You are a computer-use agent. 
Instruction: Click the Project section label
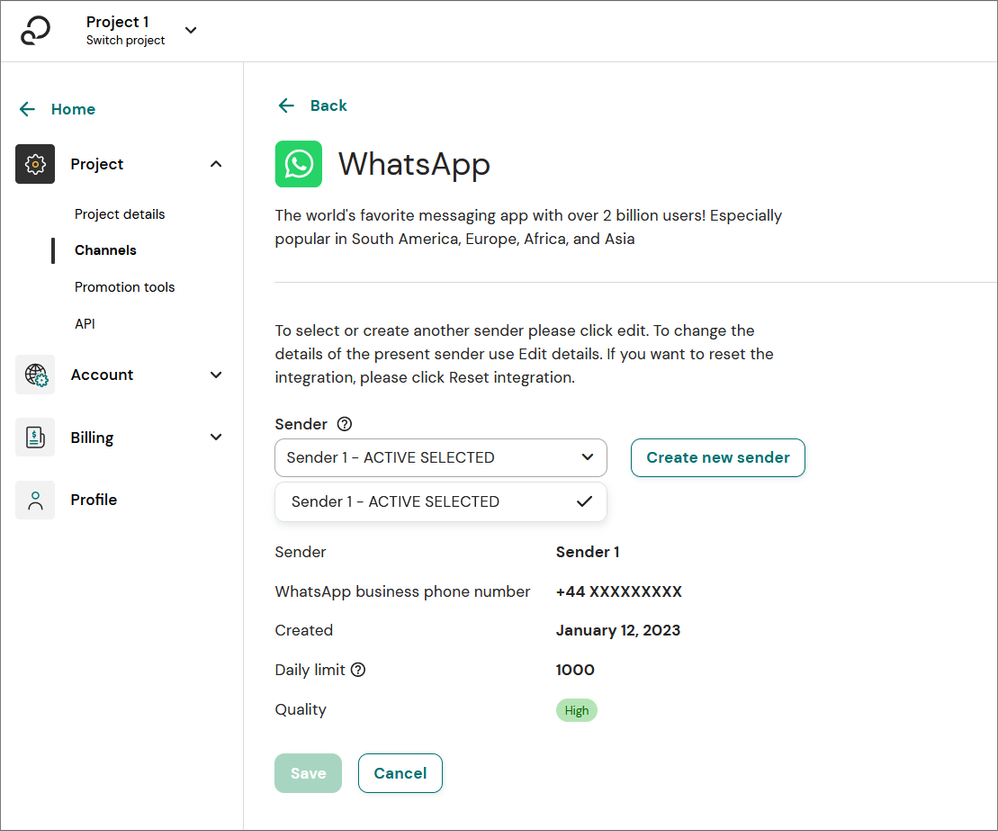[97, 164]
